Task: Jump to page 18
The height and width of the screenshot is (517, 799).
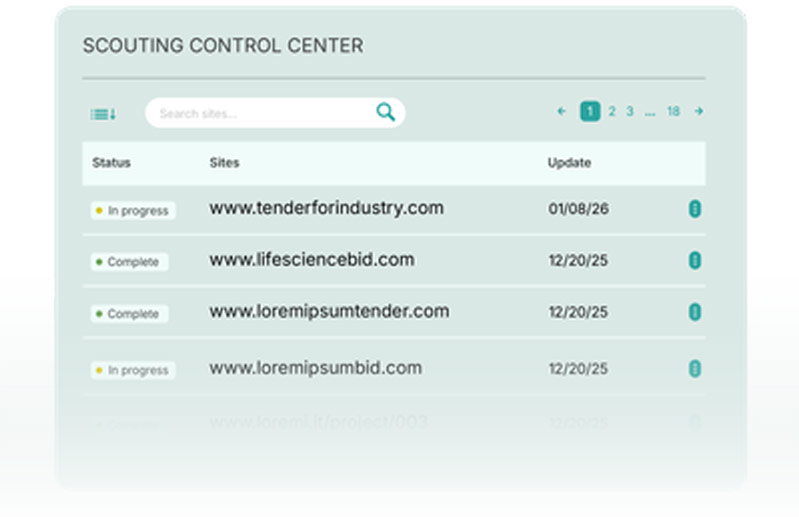Action: click(x=673, y=112)
